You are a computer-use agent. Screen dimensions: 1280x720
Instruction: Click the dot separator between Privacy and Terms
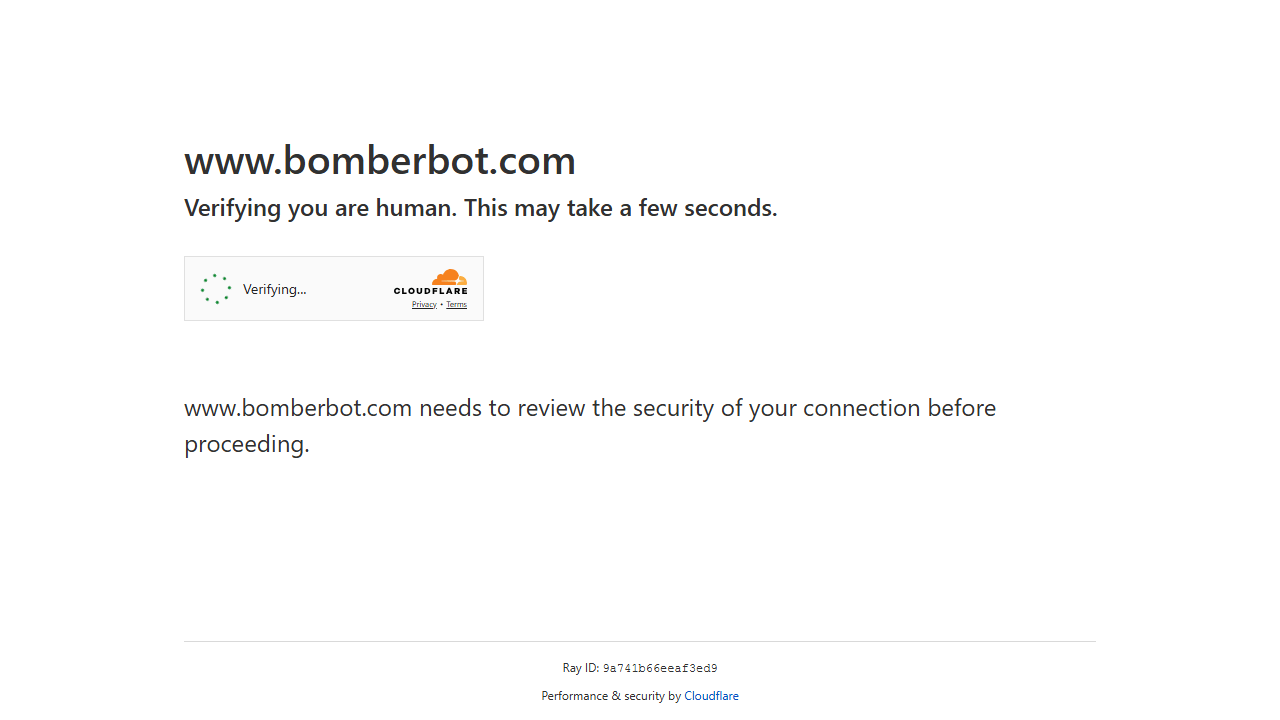click(x=441, y=305)
